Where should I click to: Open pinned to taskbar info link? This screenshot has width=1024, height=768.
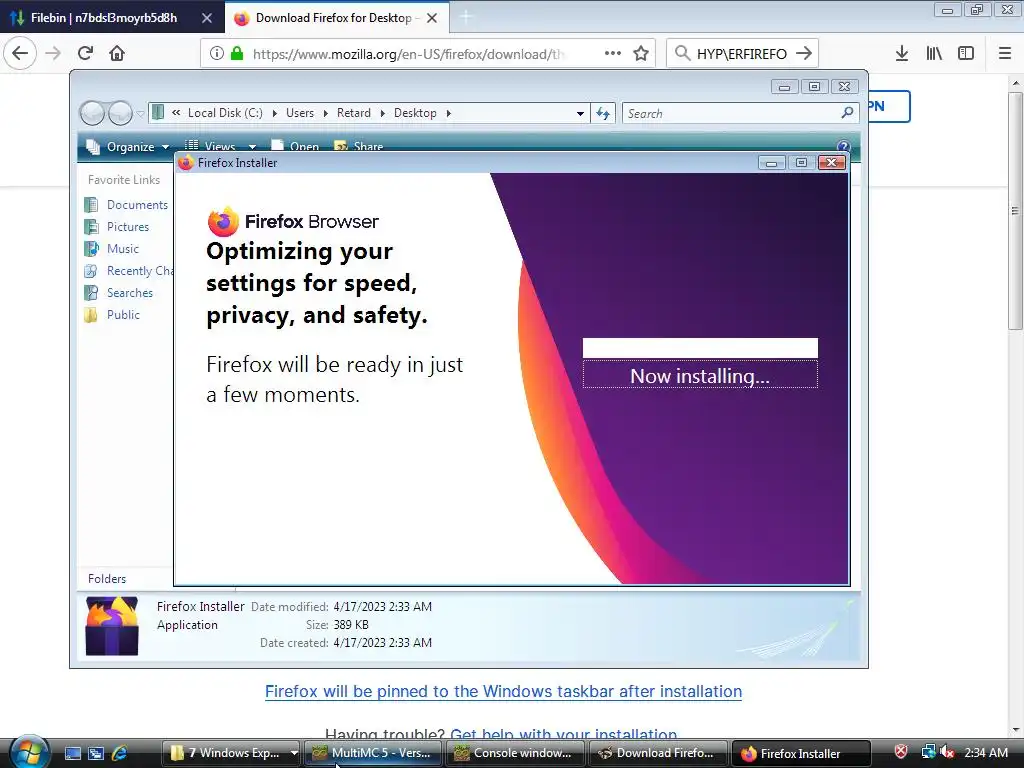[504, 691]
